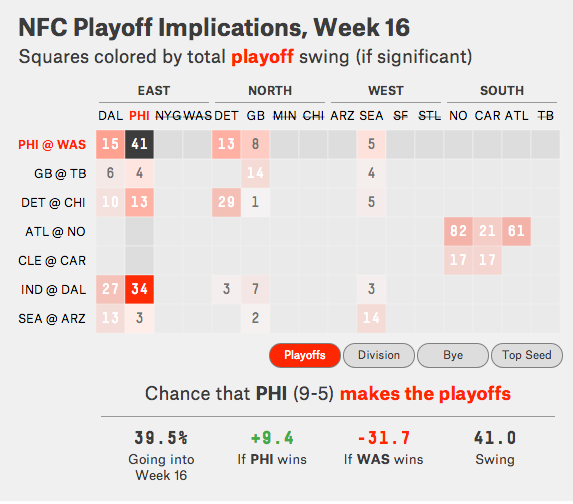The height and width of the screenshot is (504, 573).
Task: Click the DAL team column header
Action: click(110, 116)
